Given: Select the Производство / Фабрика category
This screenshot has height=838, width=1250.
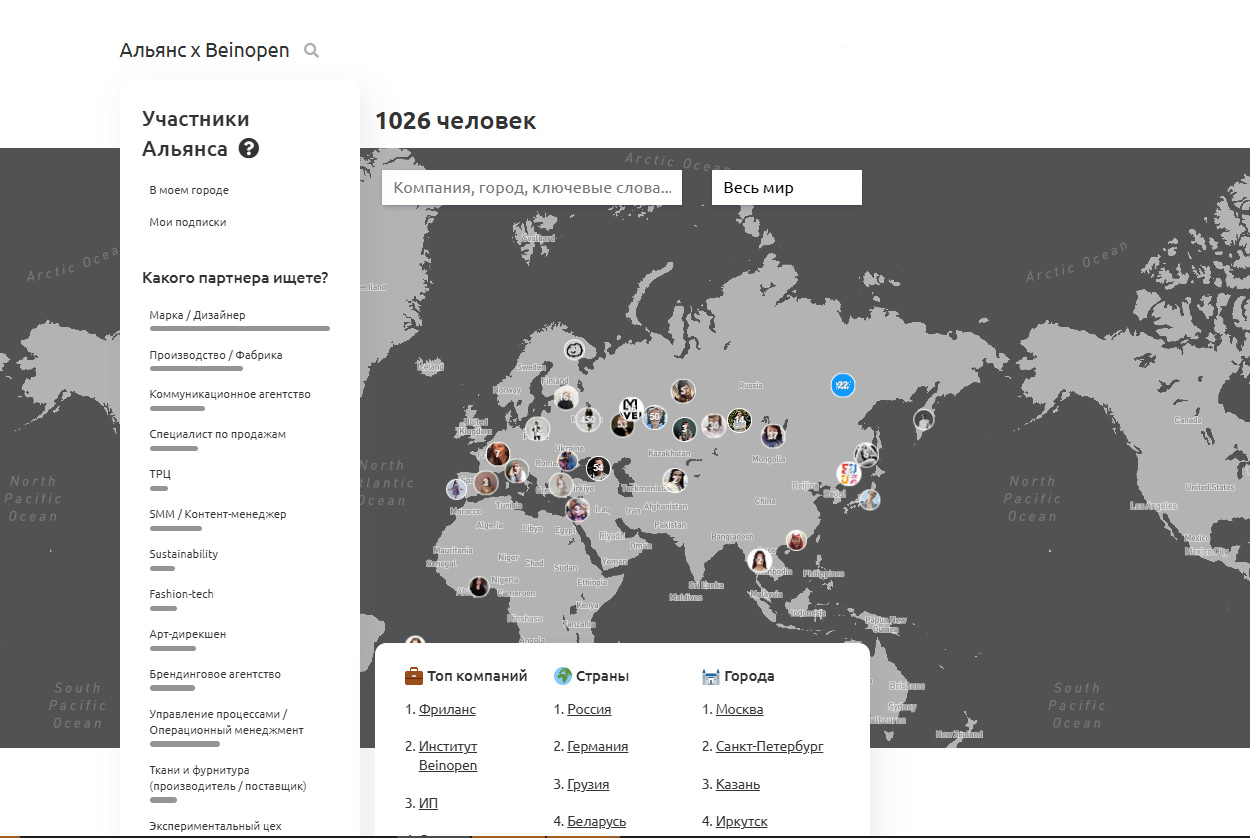Looking at the screenshot, I should click(x=216, y=355).
